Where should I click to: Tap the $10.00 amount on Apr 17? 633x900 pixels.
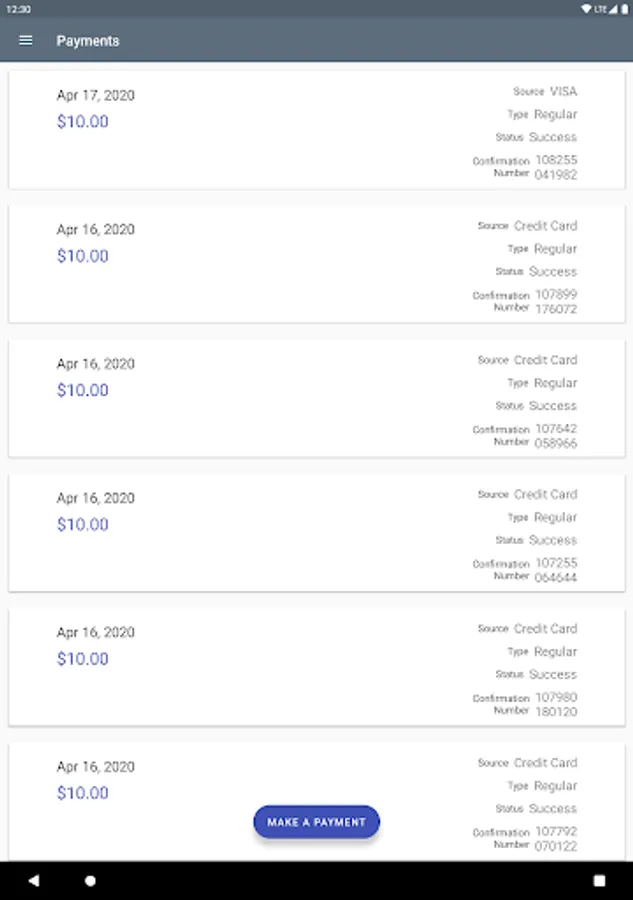[83, 122]
